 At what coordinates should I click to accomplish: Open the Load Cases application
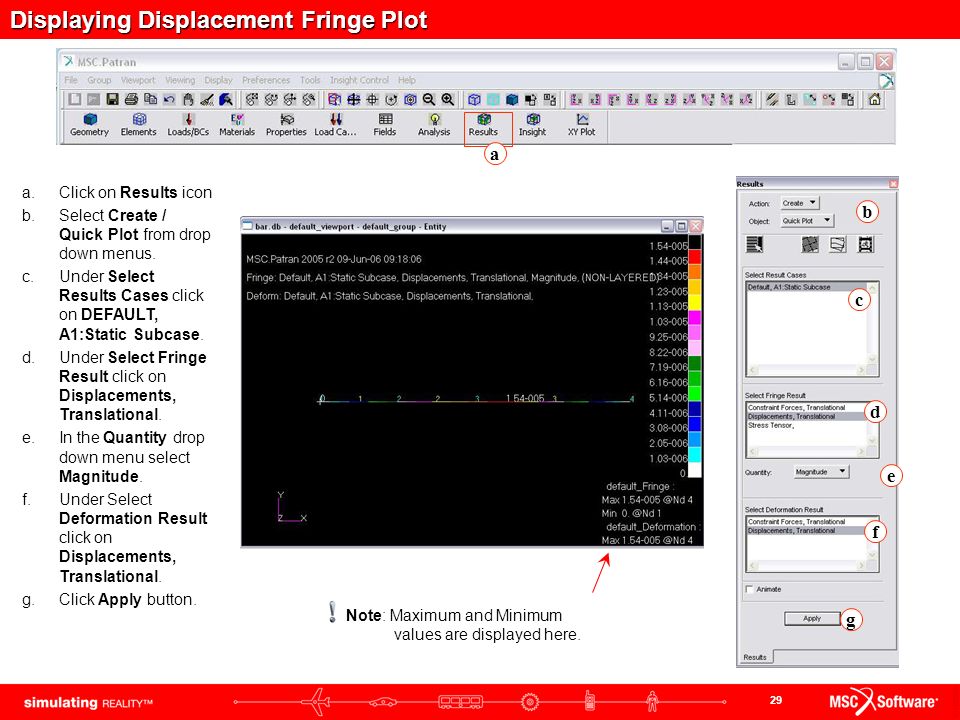click(x=335, y=125)
